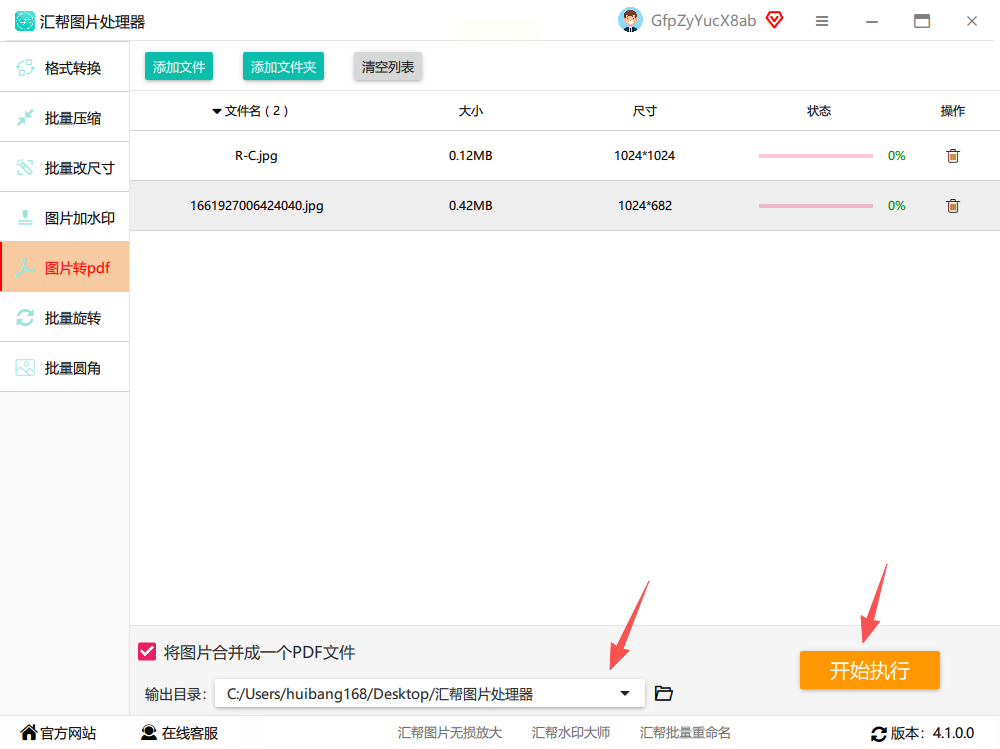The width and height of the screenshot is (1000, 749).
Task: Sort list by the 文件名 column arrow
Action: point(217,112)
